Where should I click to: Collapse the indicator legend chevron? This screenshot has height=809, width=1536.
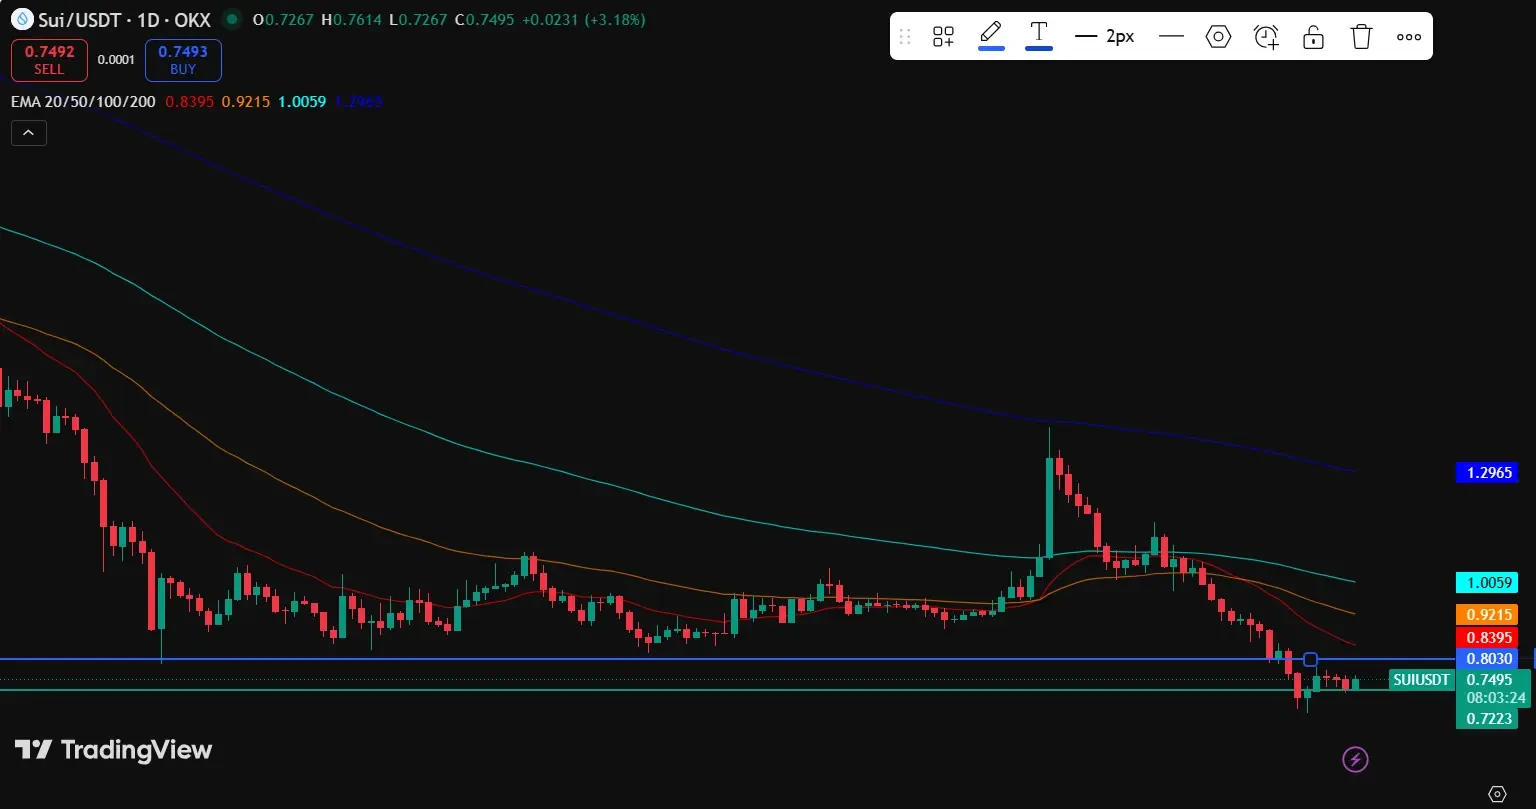(29, 132)
